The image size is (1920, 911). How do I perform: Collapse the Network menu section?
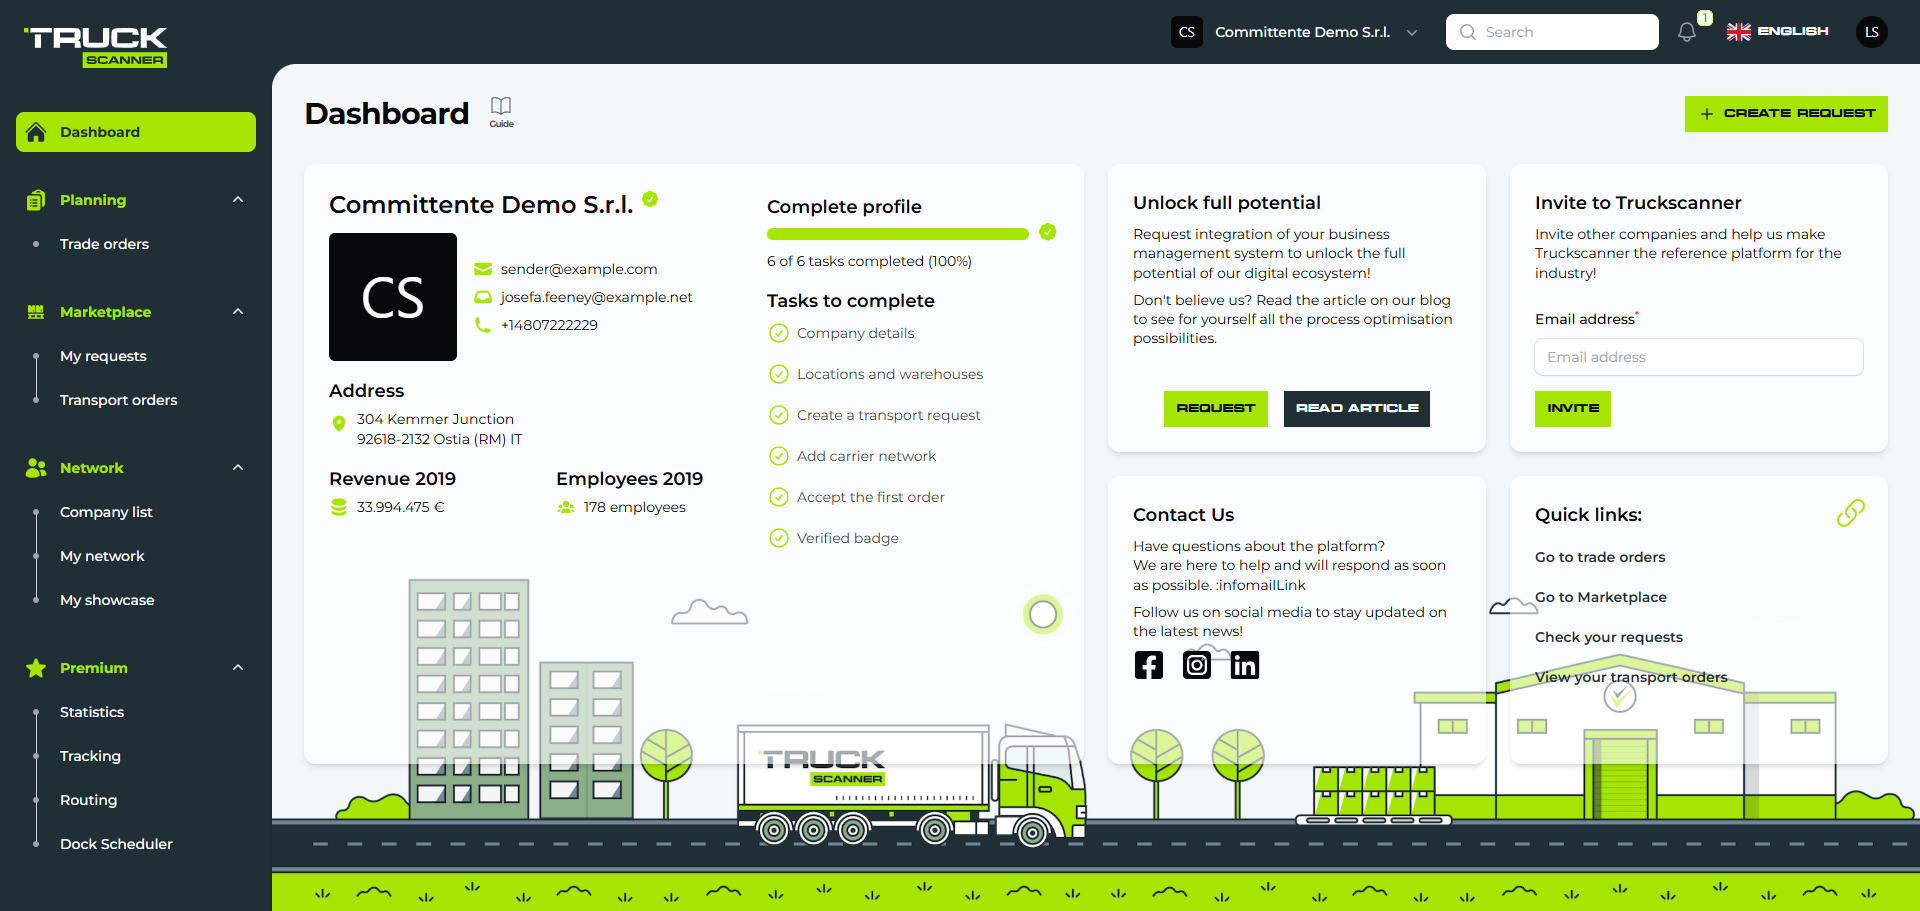click(238, 467)
